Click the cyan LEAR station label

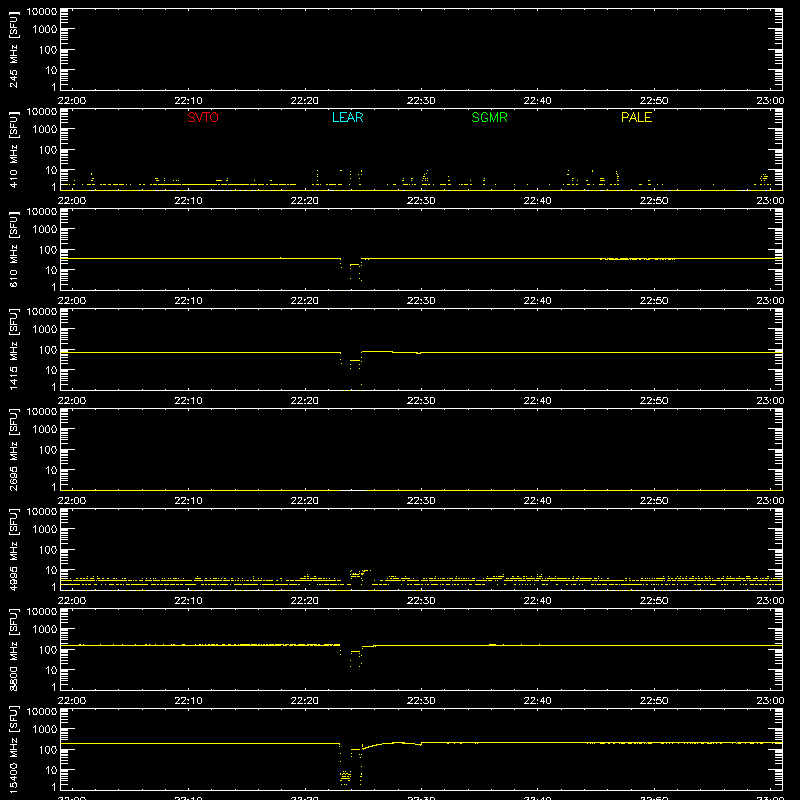347,117
